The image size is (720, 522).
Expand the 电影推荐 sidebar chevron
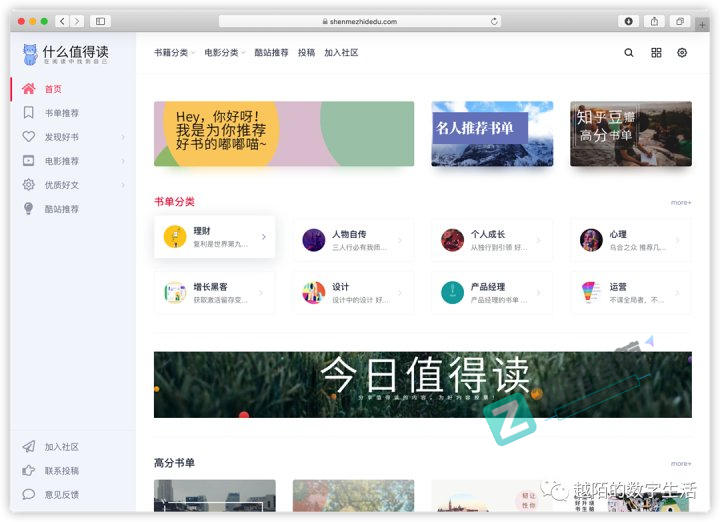(123, 161)
